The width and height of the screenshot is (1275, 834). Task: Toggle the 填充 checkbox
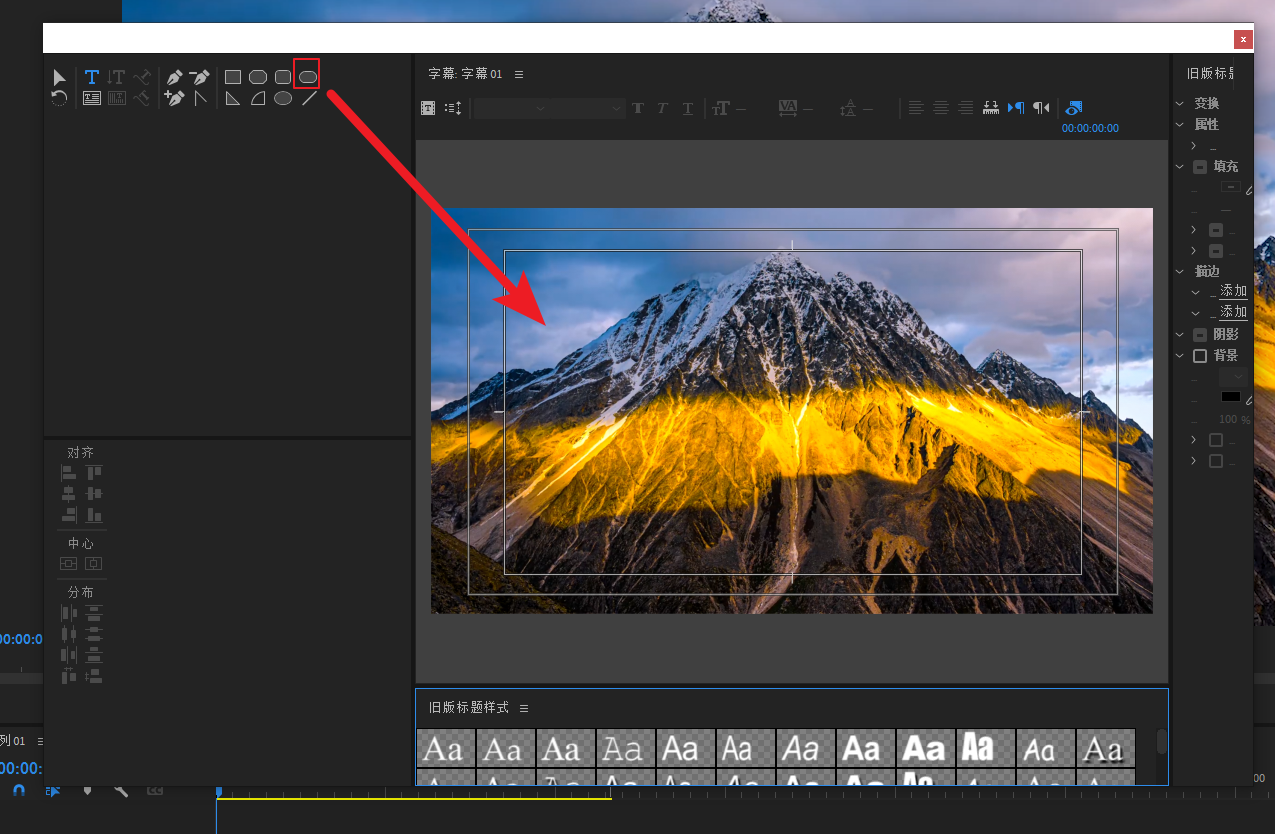coord(1200,167)
